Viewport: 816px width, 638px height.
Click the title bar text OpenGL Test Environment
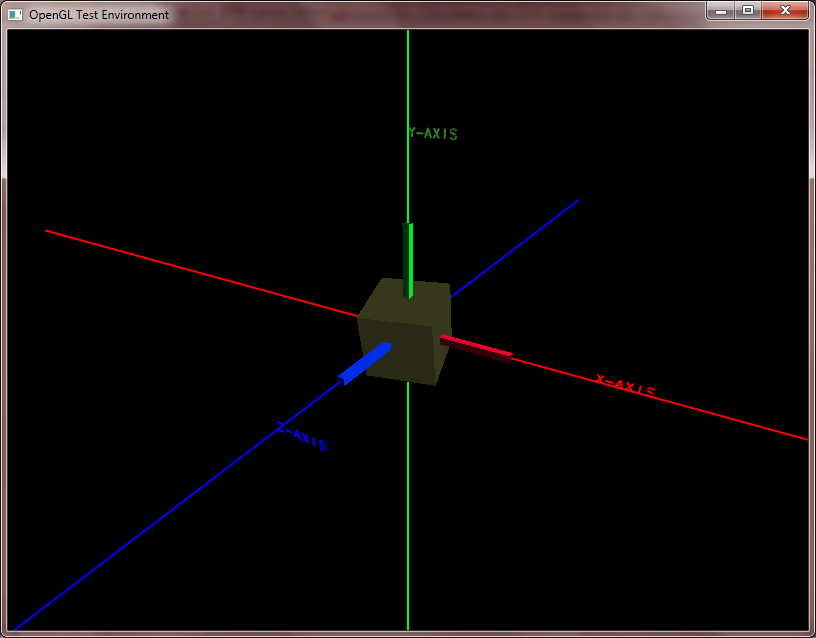tap(98, 14)
